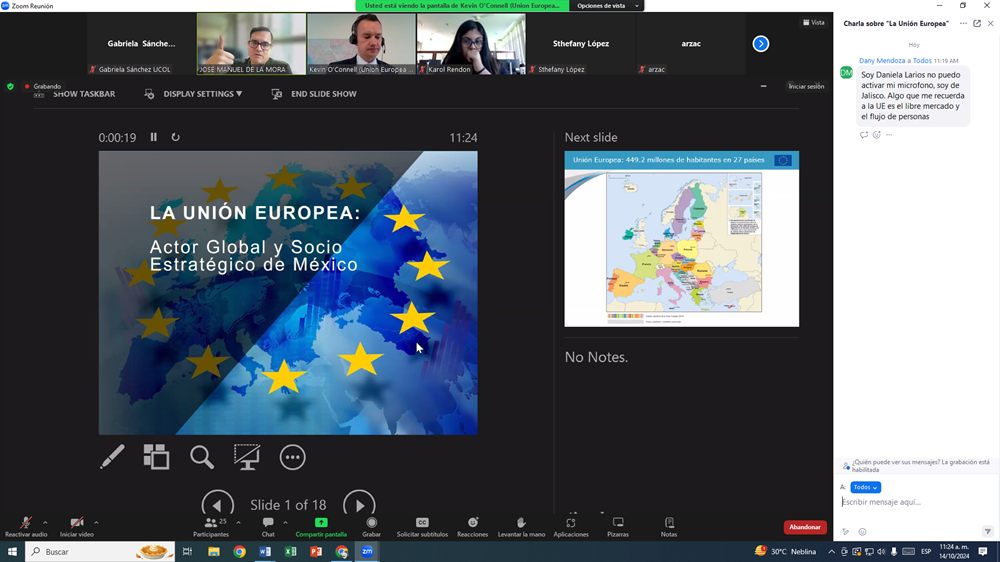
Task: Click the Compartir pantalla icon
Action: pos(321,523)
